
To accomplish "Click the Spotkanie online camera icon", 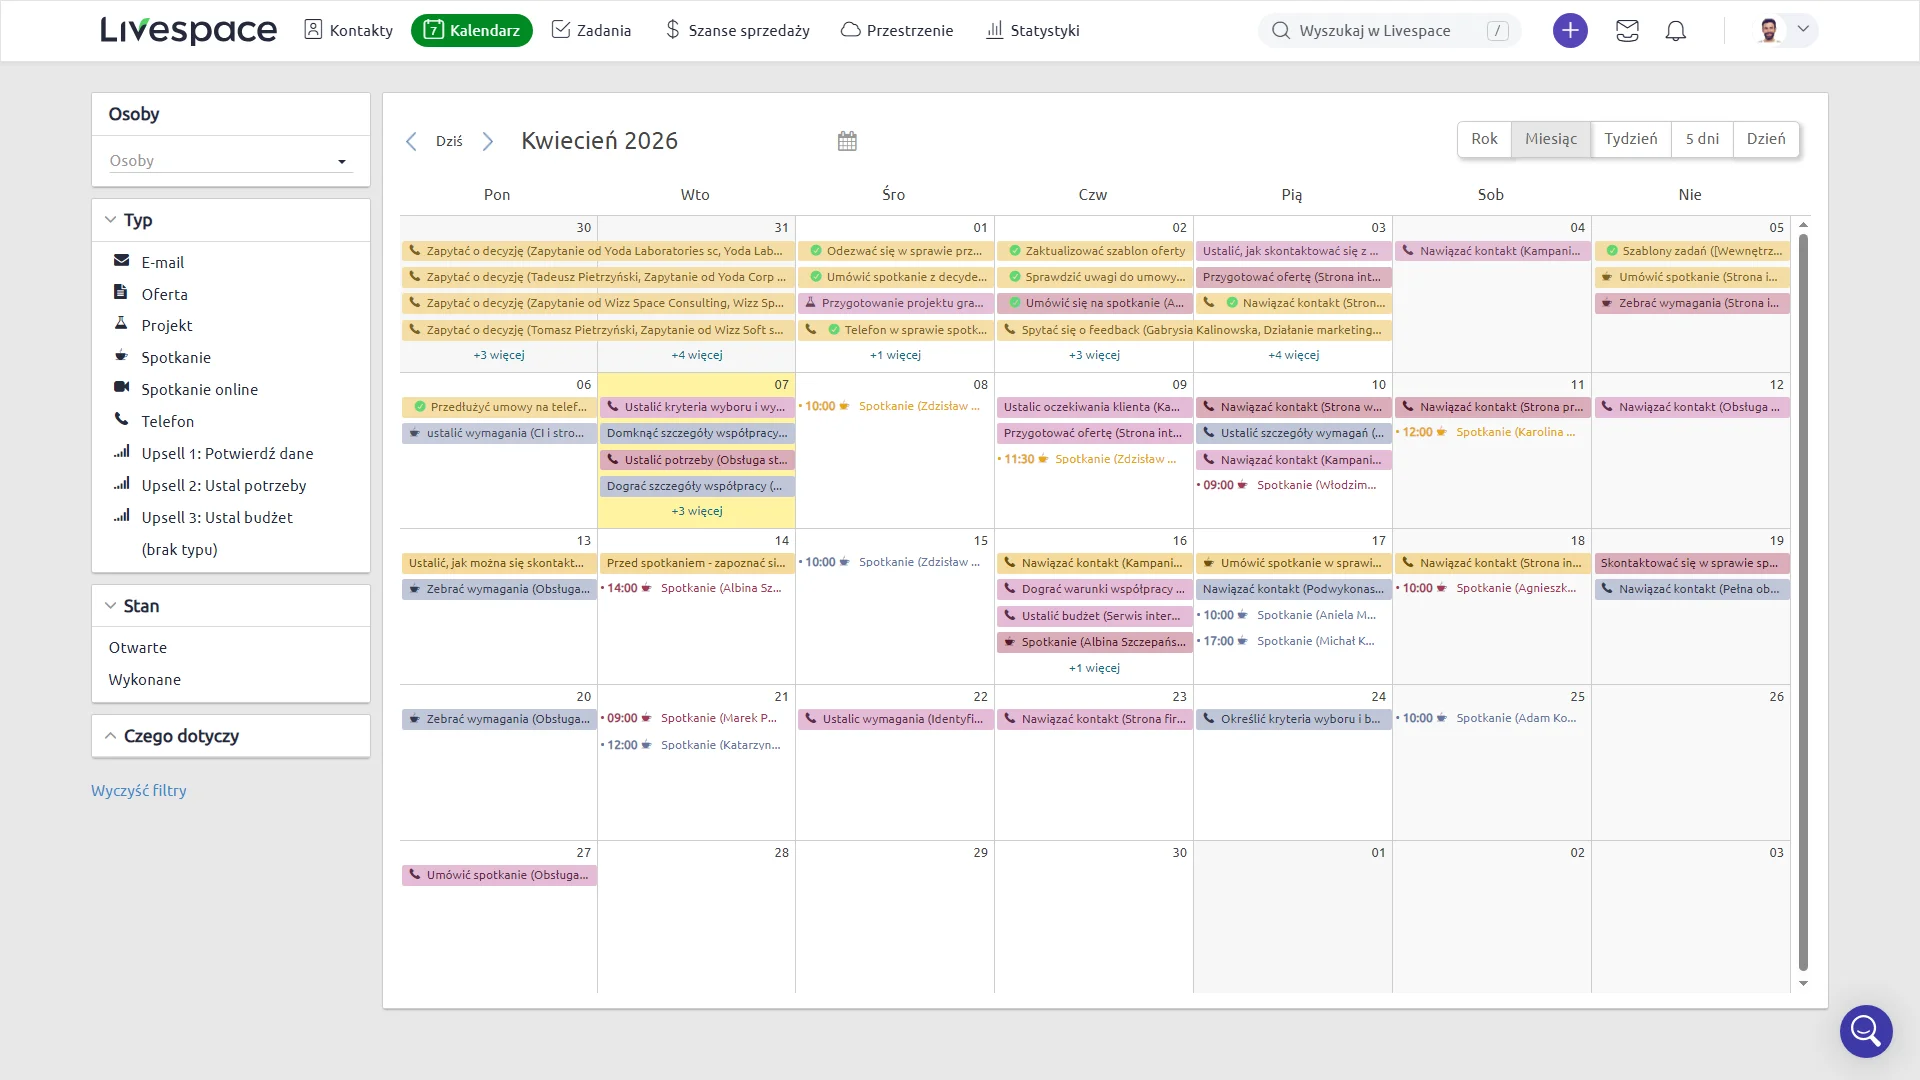I will (121, 389).
